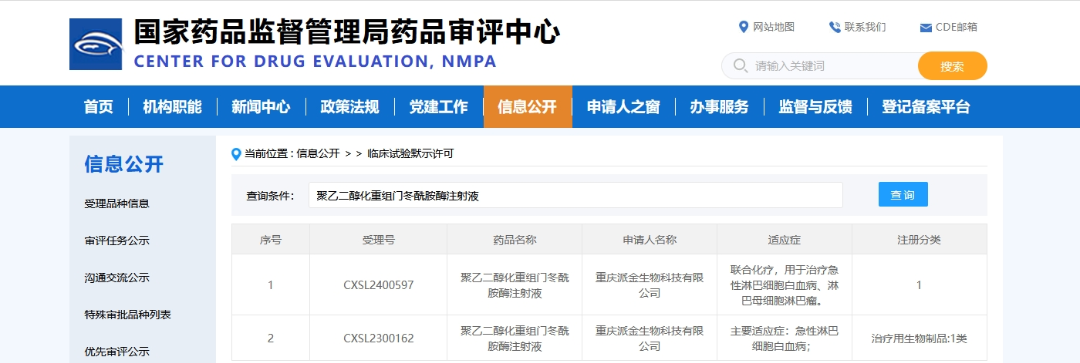The image size is (1080, 363).
Task: Open the CDE邮箱 link
Action: [956, 28]
